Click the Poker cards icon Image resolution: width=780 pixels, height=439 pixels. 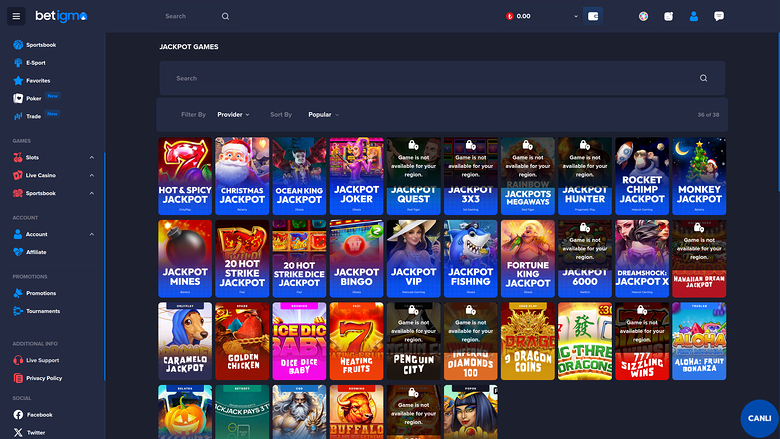(x=18, y=98)
